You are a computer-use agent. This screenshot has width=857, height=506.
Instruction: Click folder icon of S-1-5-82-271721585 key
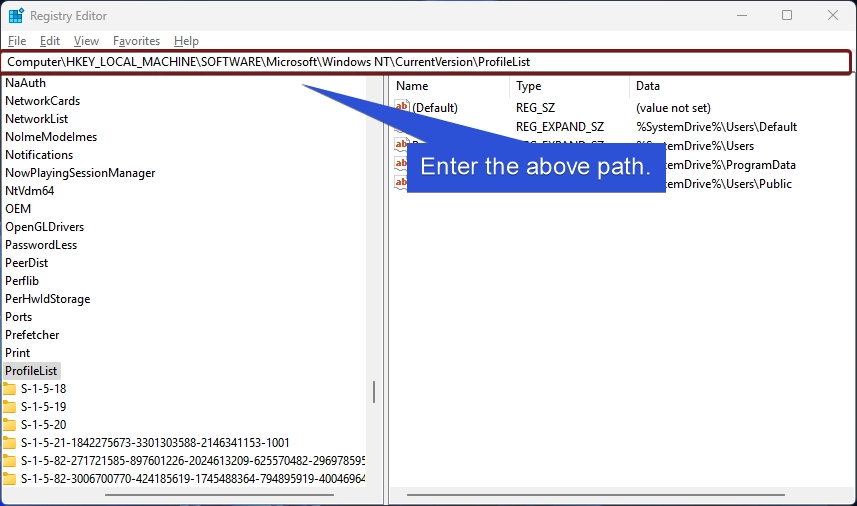[x=9, y=461]
